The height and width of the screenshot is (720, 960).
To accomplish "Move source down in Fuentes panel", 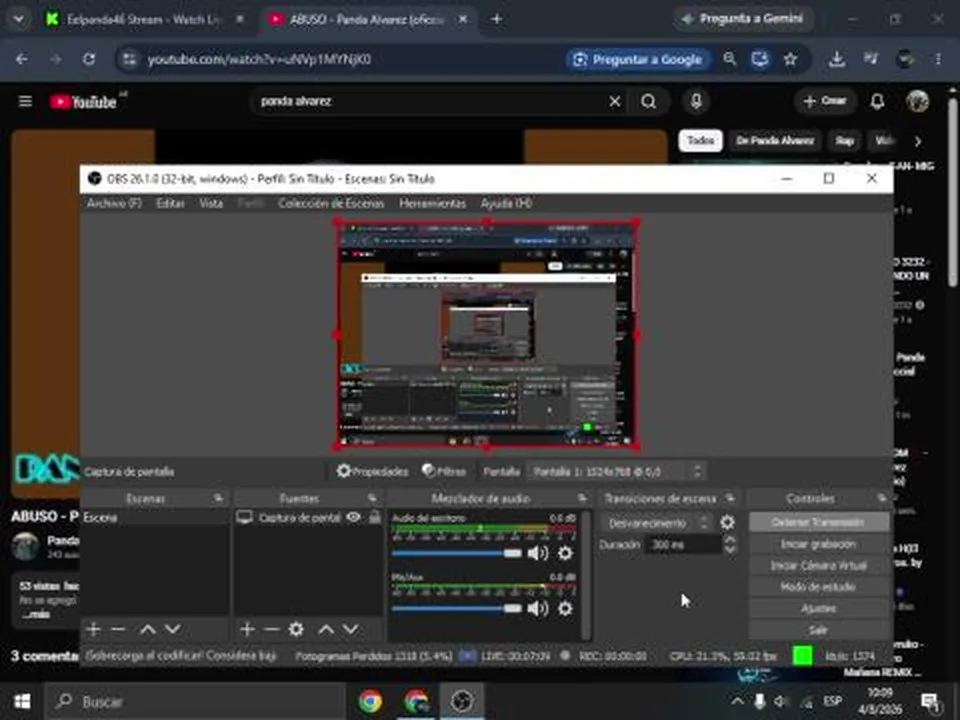I will [350, 629].
